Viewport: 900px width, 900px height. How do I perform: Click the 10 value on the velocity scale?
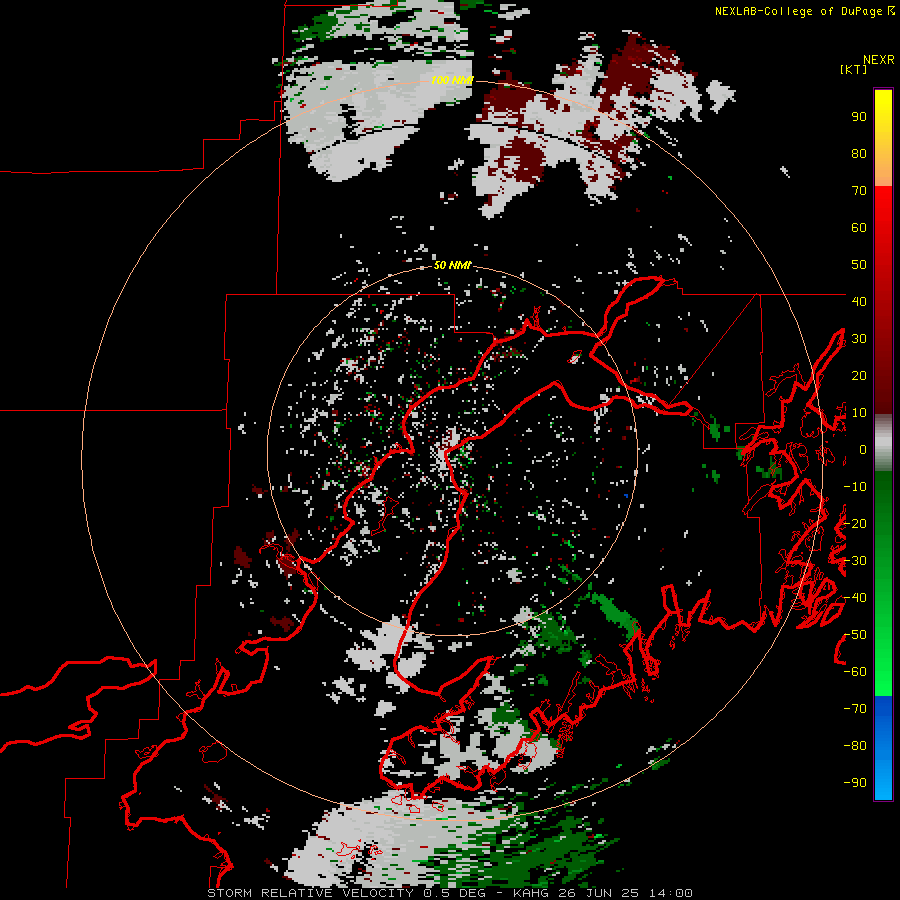(x=859, y=413)
